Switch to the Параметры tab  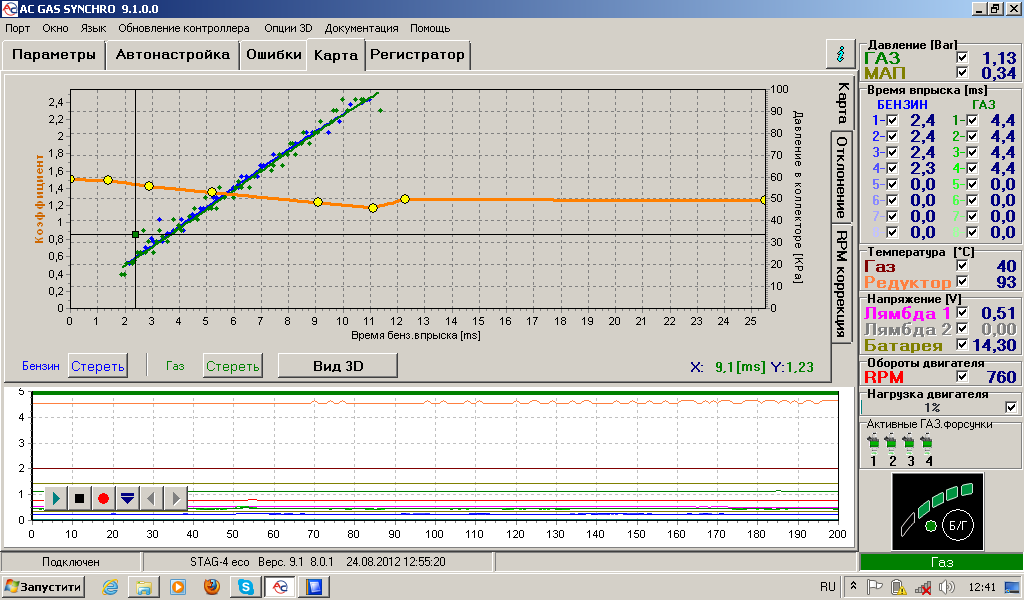pos(54,54)
